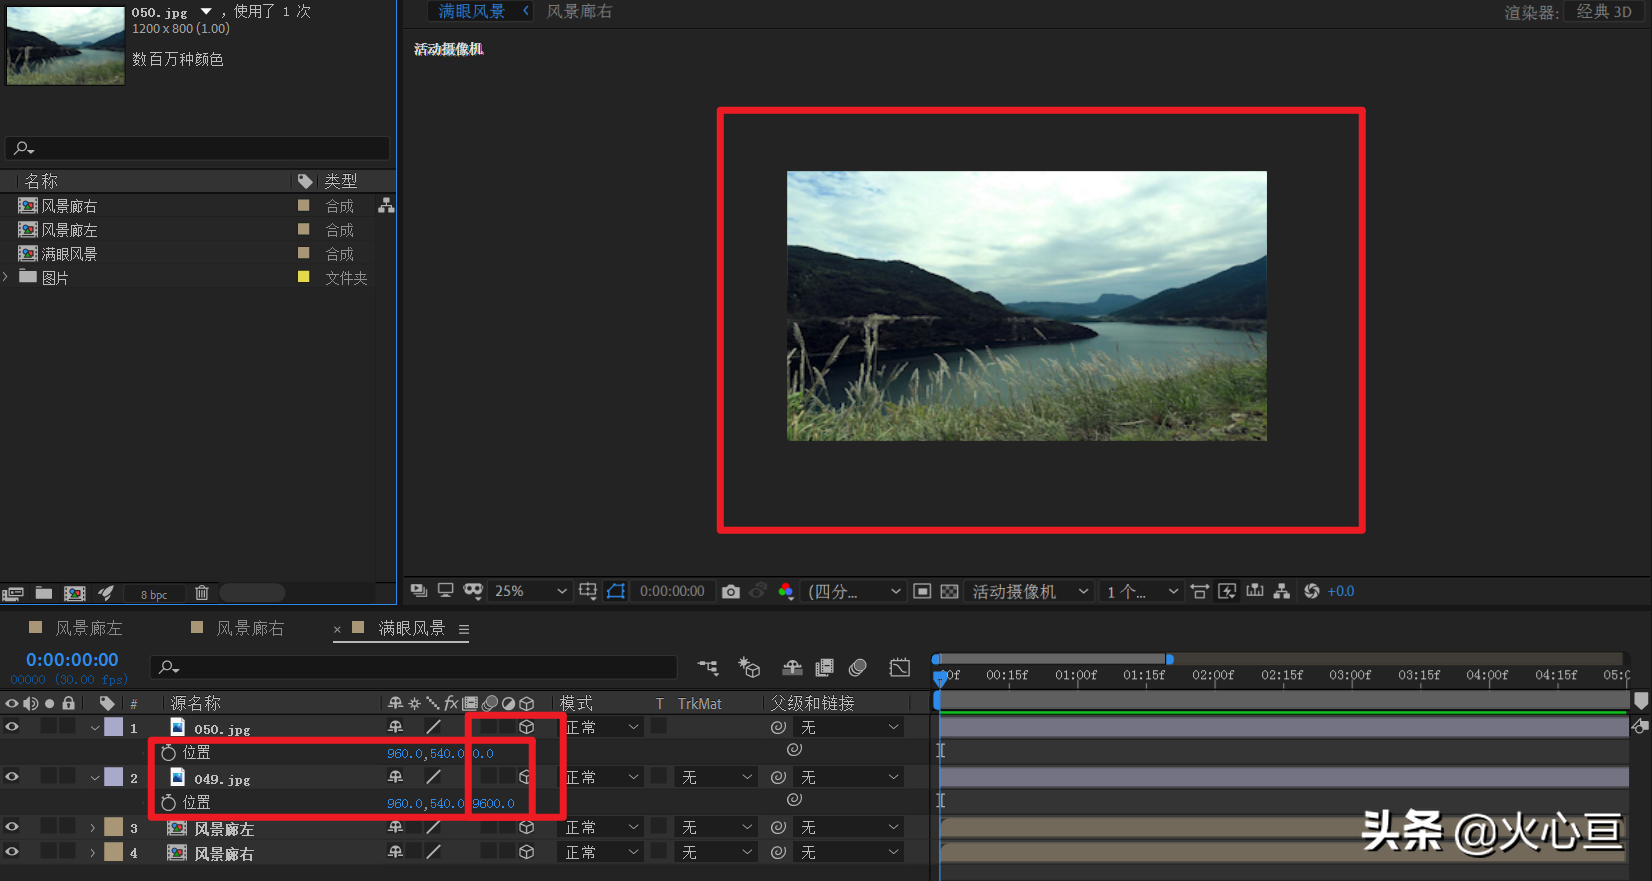Click the label color swatch of 050.jpg
The image size is (1652, 881).
click(x=114, y=727)
